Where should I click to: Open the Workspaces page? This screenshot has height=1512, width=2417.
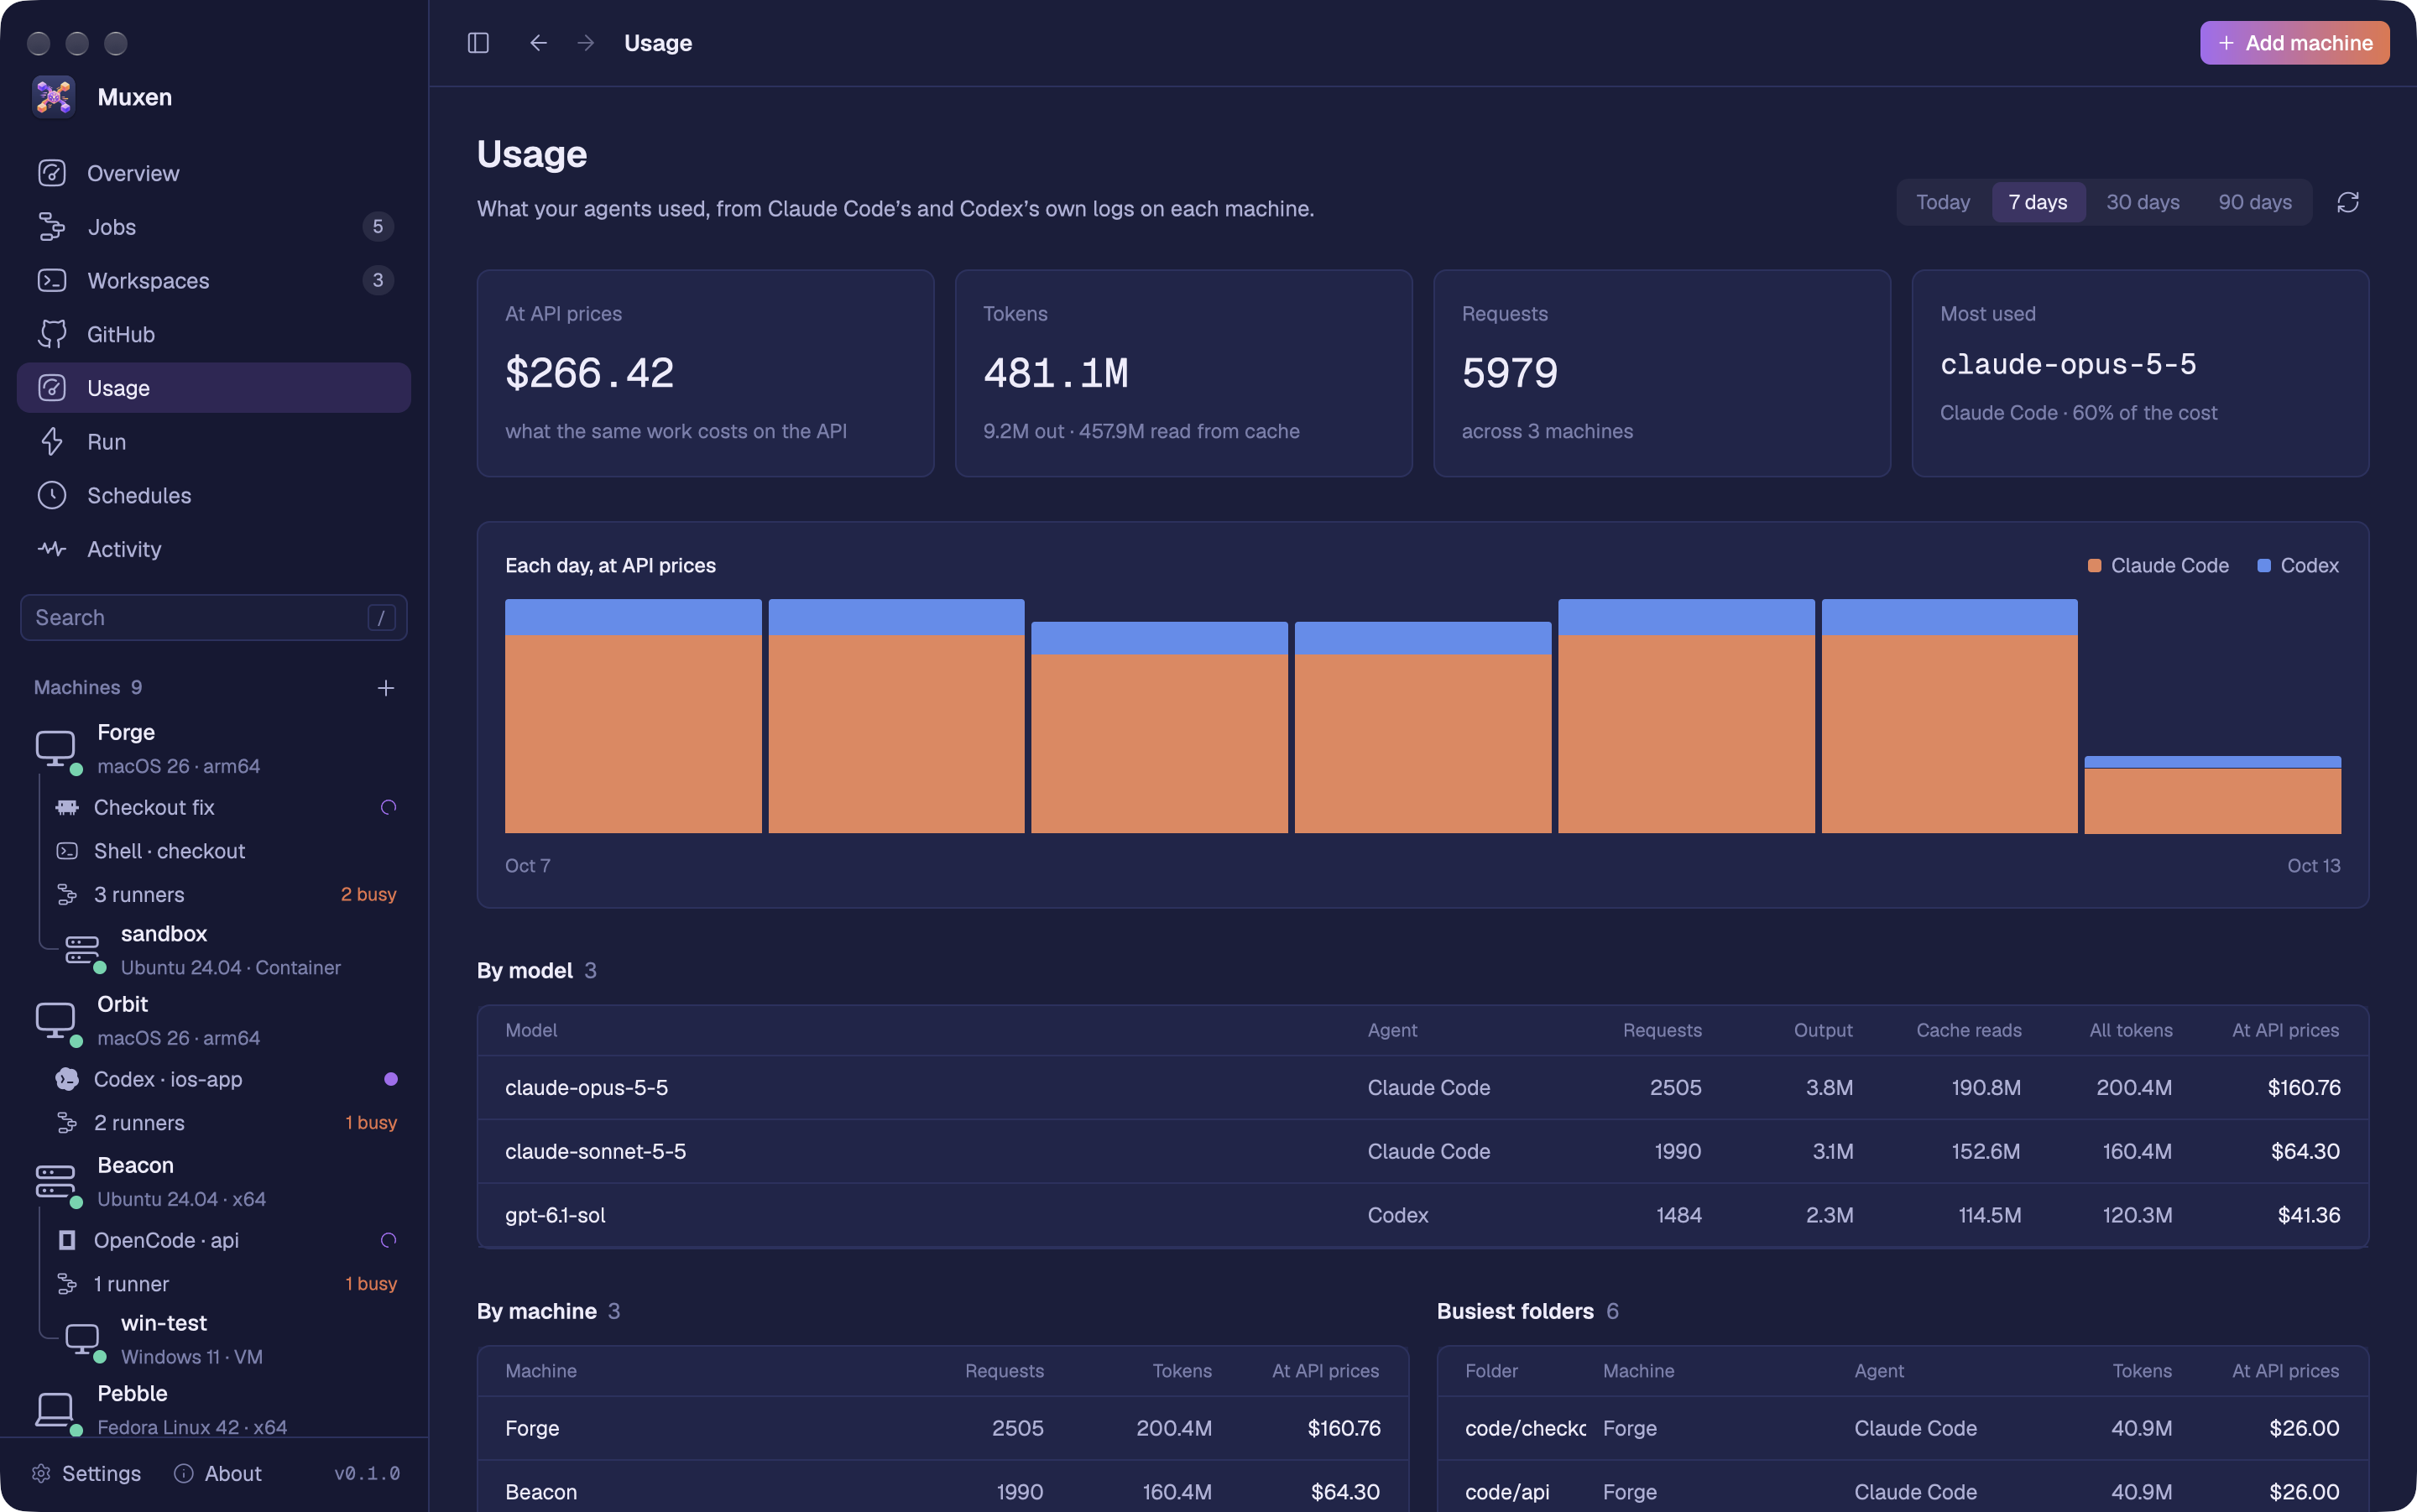(214, 281)
